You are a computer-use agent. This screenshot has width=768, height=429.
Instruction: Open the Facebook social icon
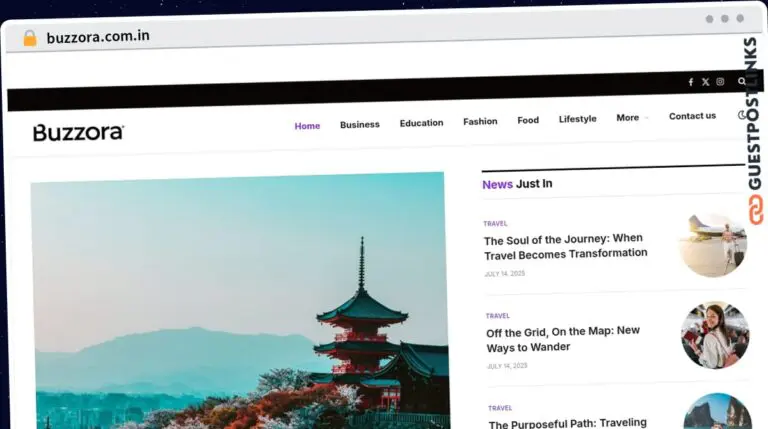click(x=690, y=82)
